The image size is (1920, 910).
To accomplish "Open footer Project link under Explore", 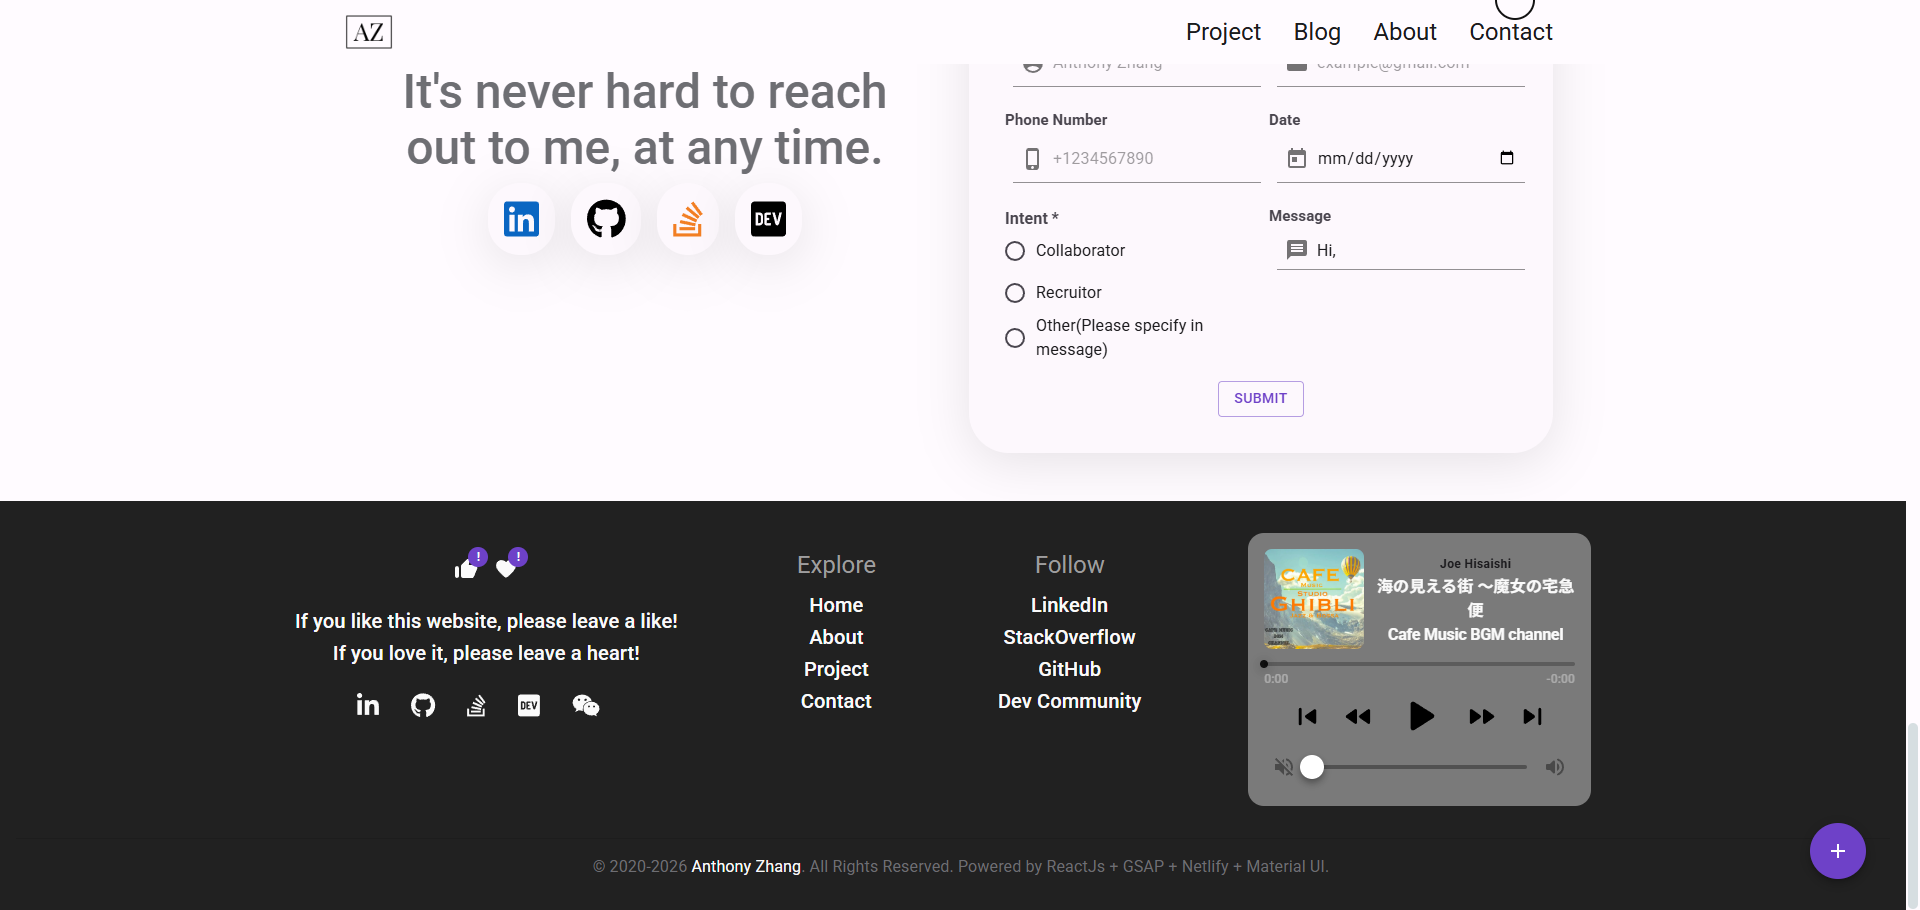I will [836, 669].
